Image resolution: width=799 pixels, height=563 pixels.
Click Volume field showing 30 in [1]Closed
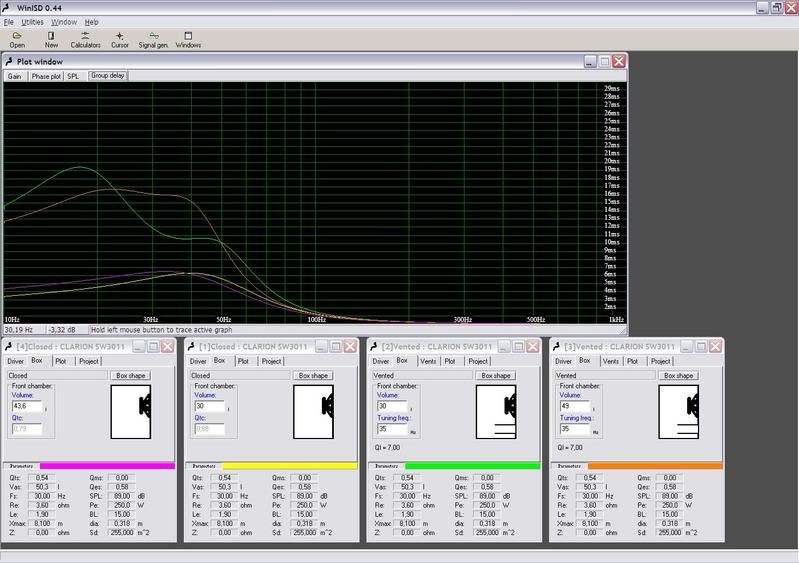point(209,406)
